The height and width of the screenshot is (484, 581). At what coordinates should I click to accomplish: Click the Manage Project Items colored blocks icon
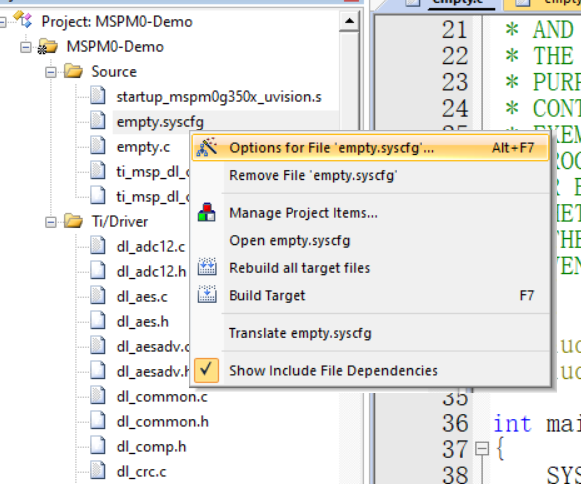click(206, 212)
